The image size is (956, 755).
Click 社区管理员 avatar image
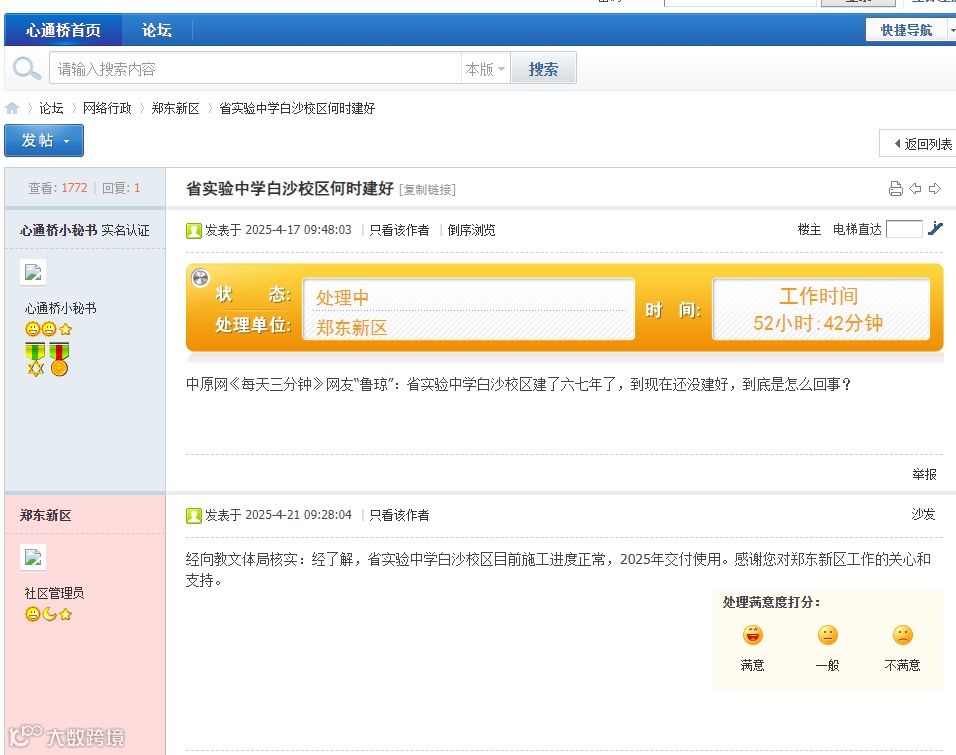click(33, 557)
